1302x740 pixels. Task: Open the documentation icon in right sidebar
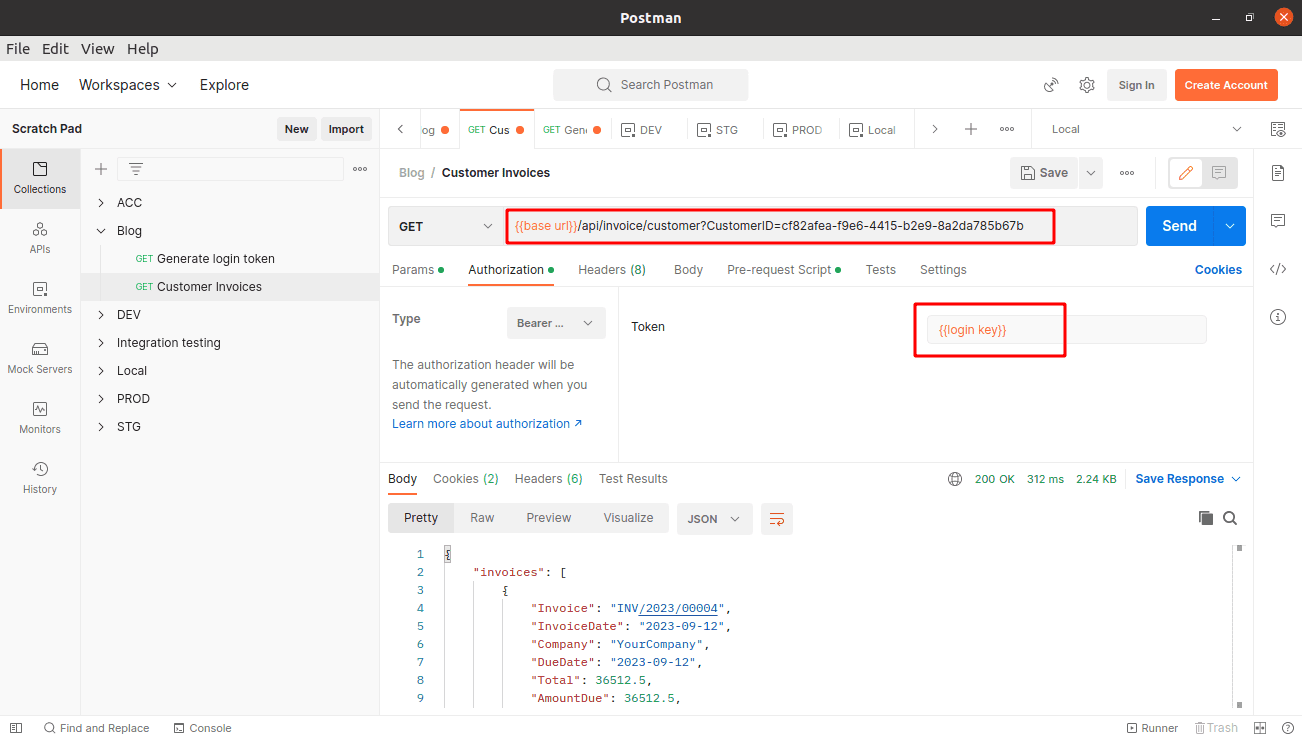(x=1277, y=173)
